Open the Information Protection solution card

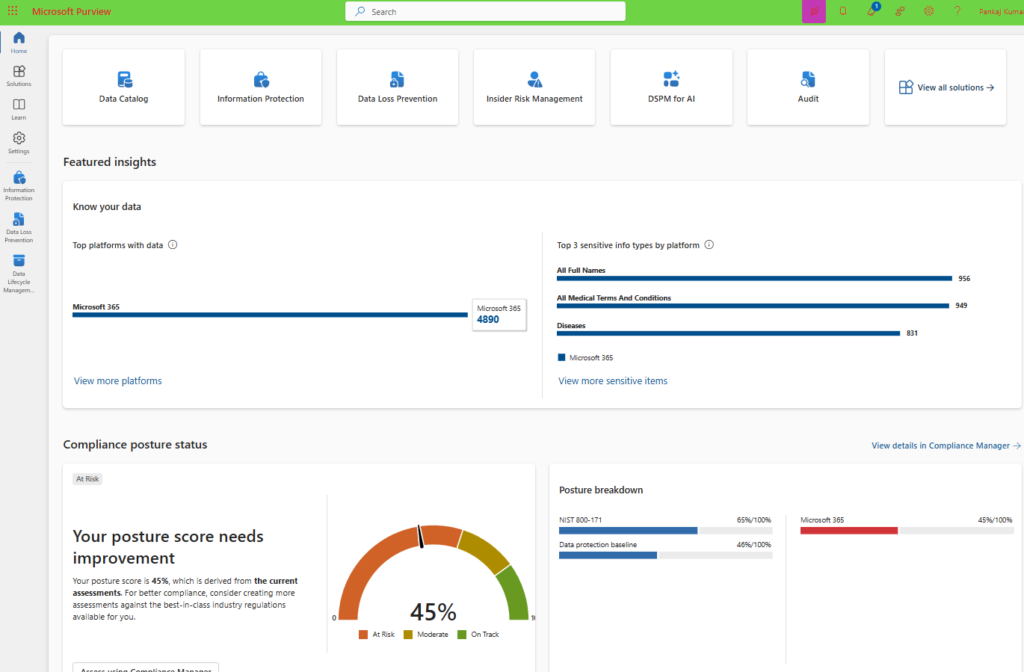point(261,87)
